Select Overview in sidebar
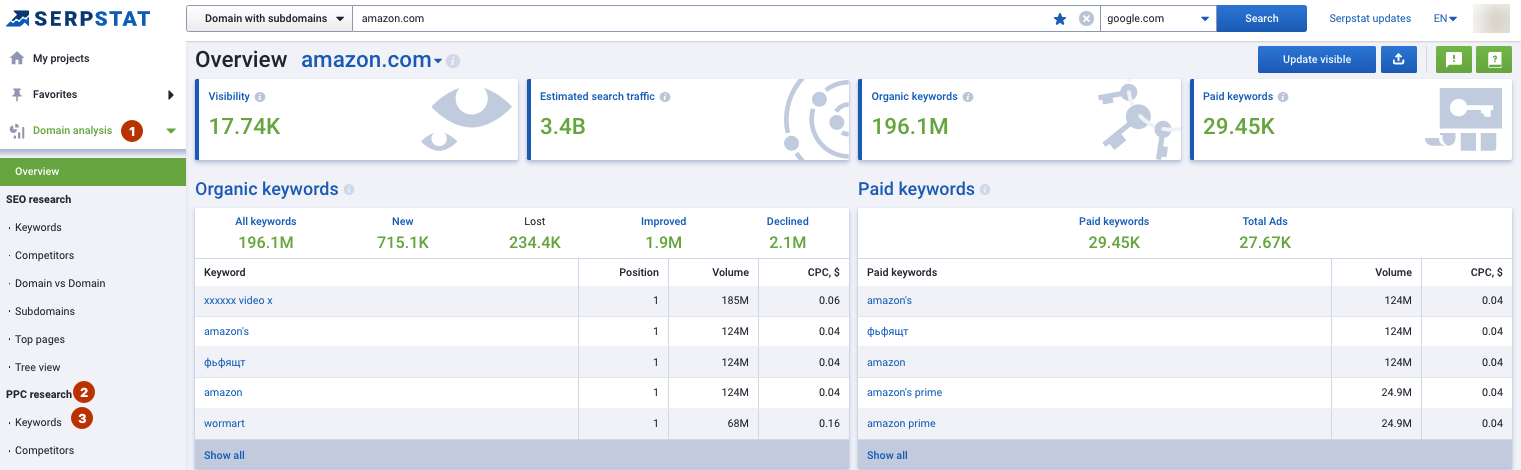The image size is (1521, 470). [93, 172]
